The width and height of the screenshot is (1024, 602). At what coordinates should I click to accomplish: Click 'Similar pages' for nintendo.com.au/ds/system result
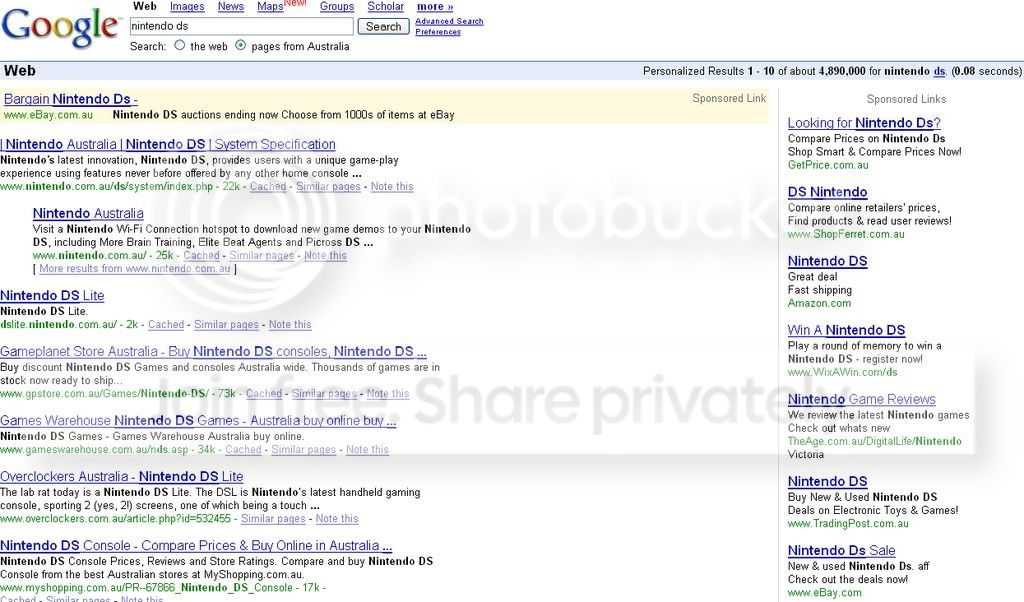pyautogui.click(x=328, y=186)
